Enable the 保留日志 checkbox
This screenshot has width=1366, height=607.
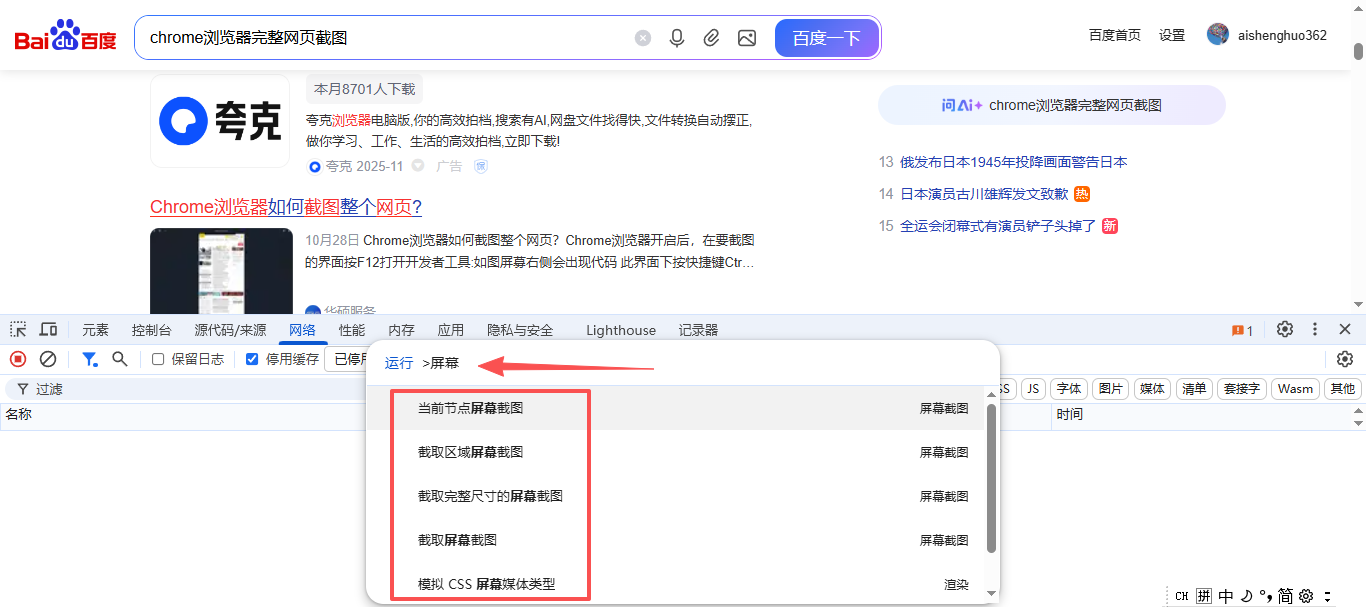coord(158,359)
